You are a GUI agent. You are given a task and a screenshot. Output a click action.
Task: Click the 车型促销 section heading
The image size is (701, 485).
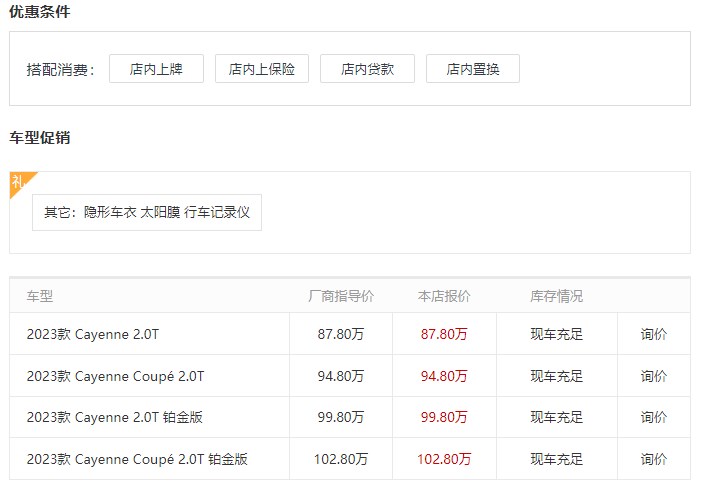pyautogui.click(x=40, y=138)
